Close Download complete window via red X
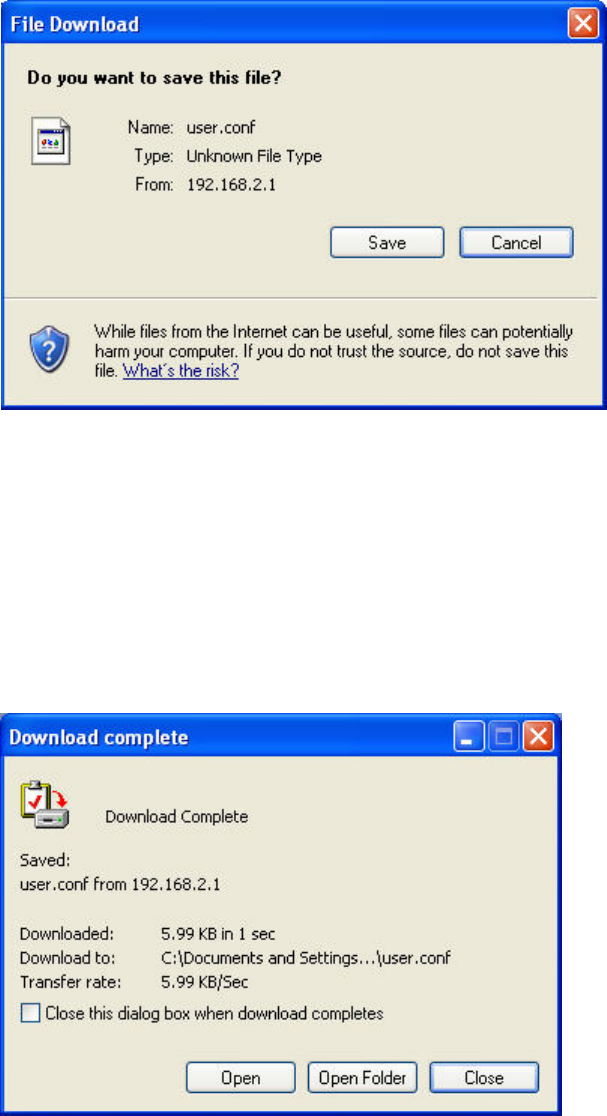The image size is (607, 1116). click(538, 737)
